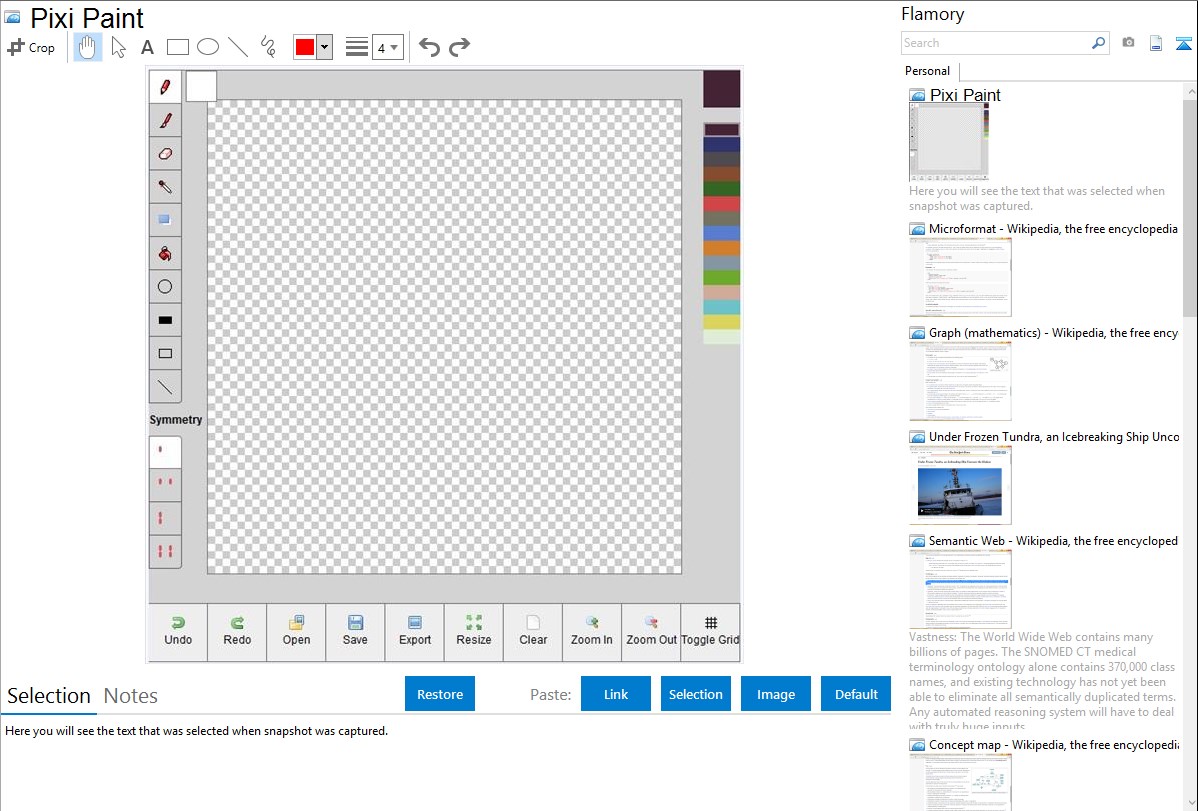Screen dimensions: 1198x811
Task: Choose the ellipse shape annotation tool
Action: 207,47
